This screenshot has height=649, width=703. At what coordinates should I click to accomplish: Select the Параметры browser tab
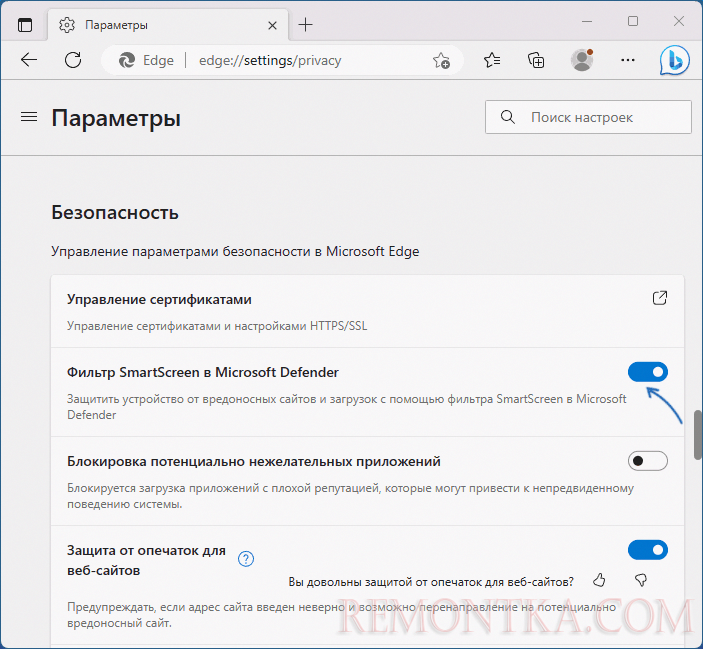coord(168,25)
